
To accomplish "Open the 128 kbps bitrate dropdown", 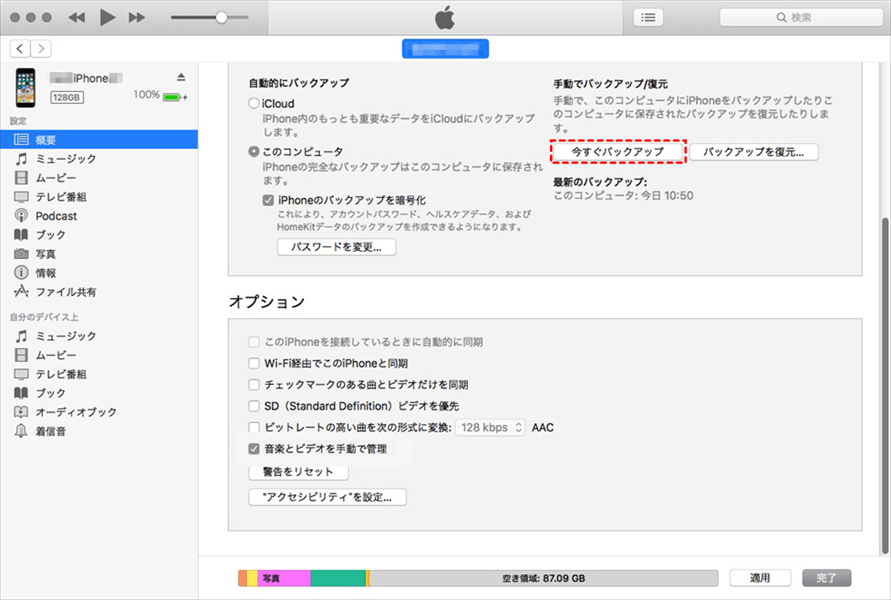I will [490, 427].
